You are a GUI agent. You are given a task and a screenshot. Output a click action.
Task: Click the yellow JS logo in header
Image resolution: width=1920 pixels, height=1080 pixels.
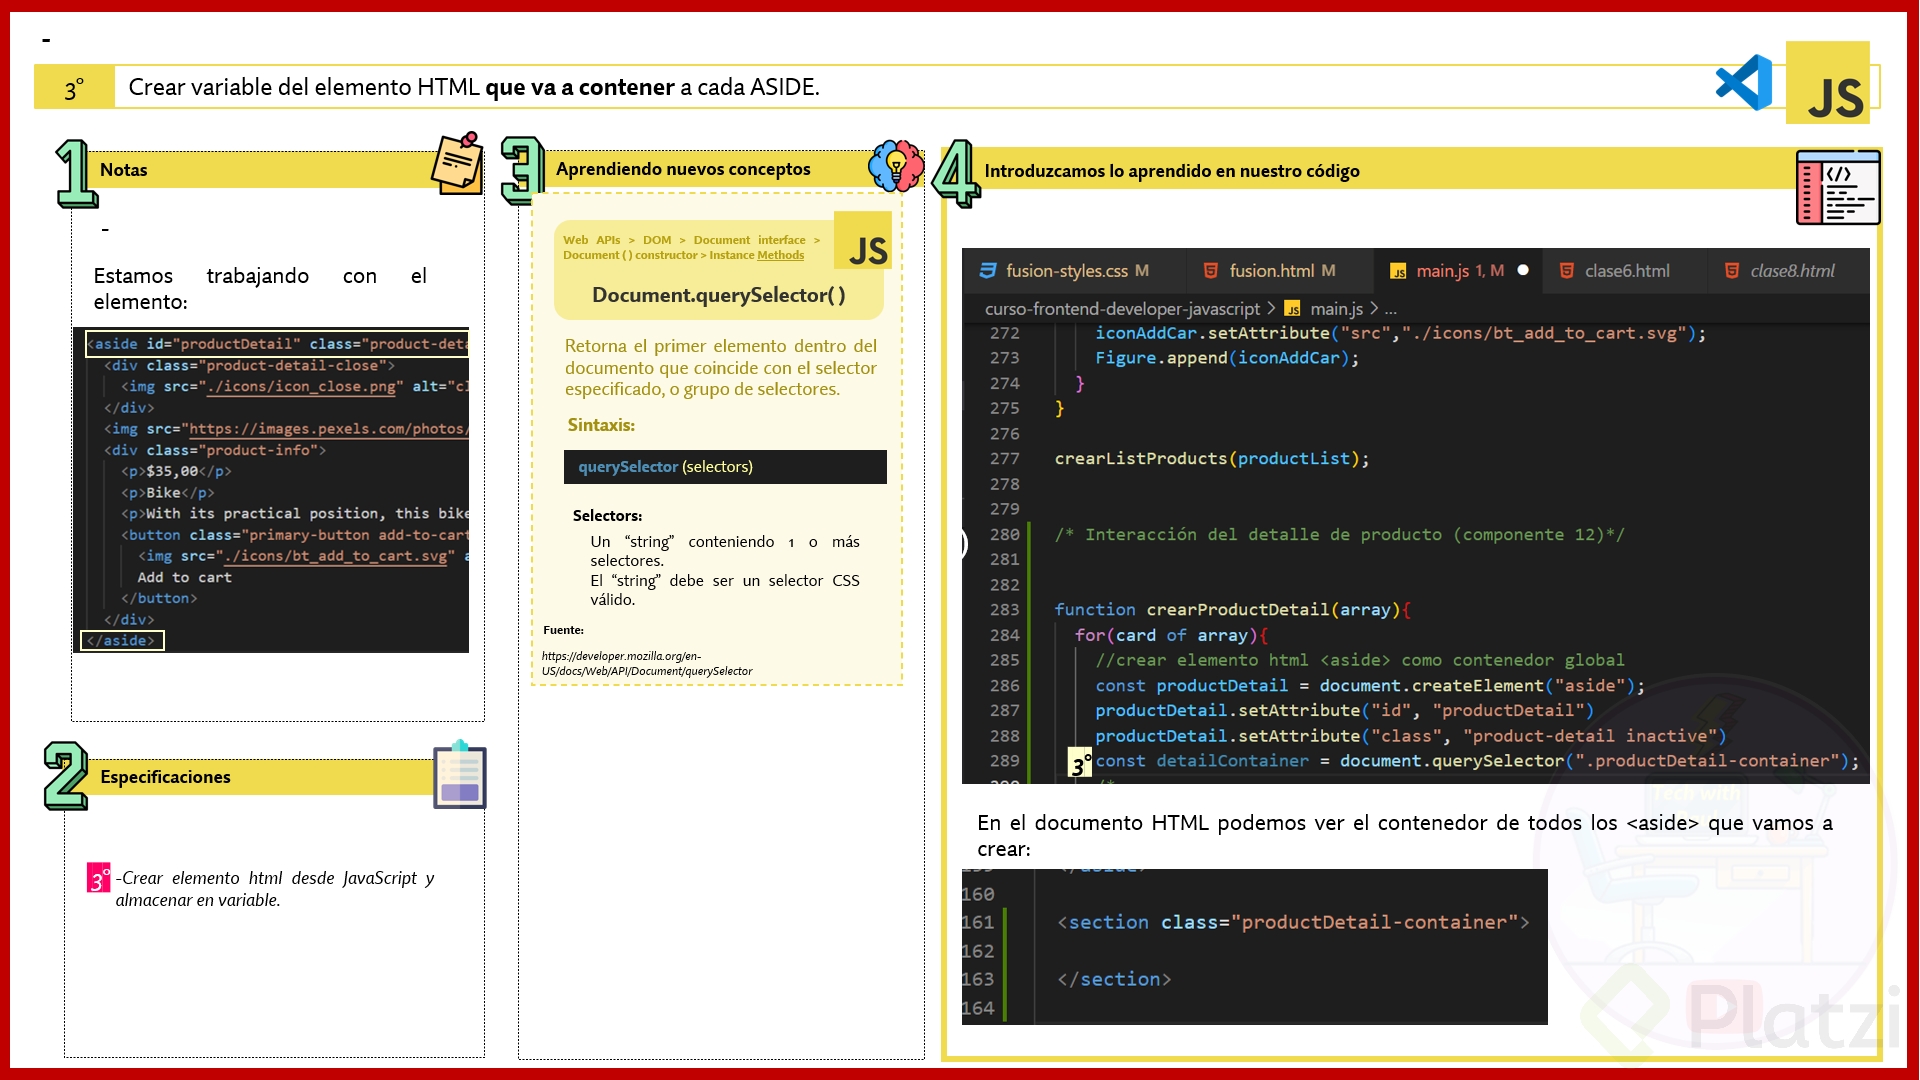coord(1828,83)
